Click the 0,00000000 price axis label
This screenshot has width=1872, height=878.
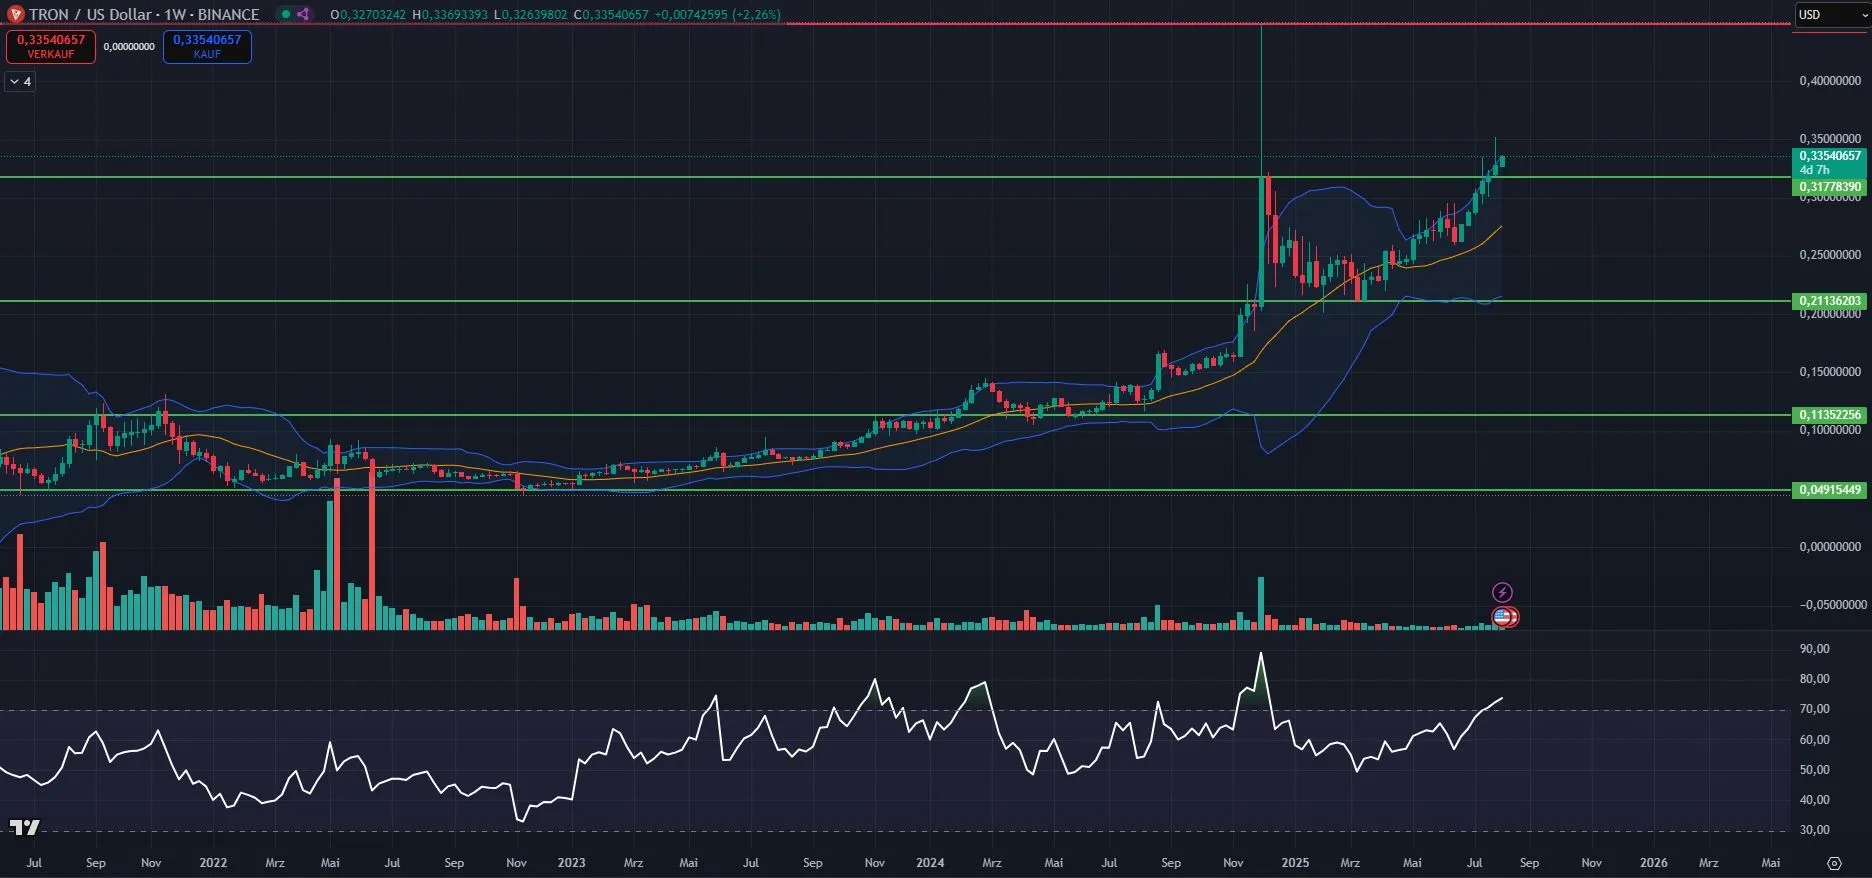[1830, 547]
